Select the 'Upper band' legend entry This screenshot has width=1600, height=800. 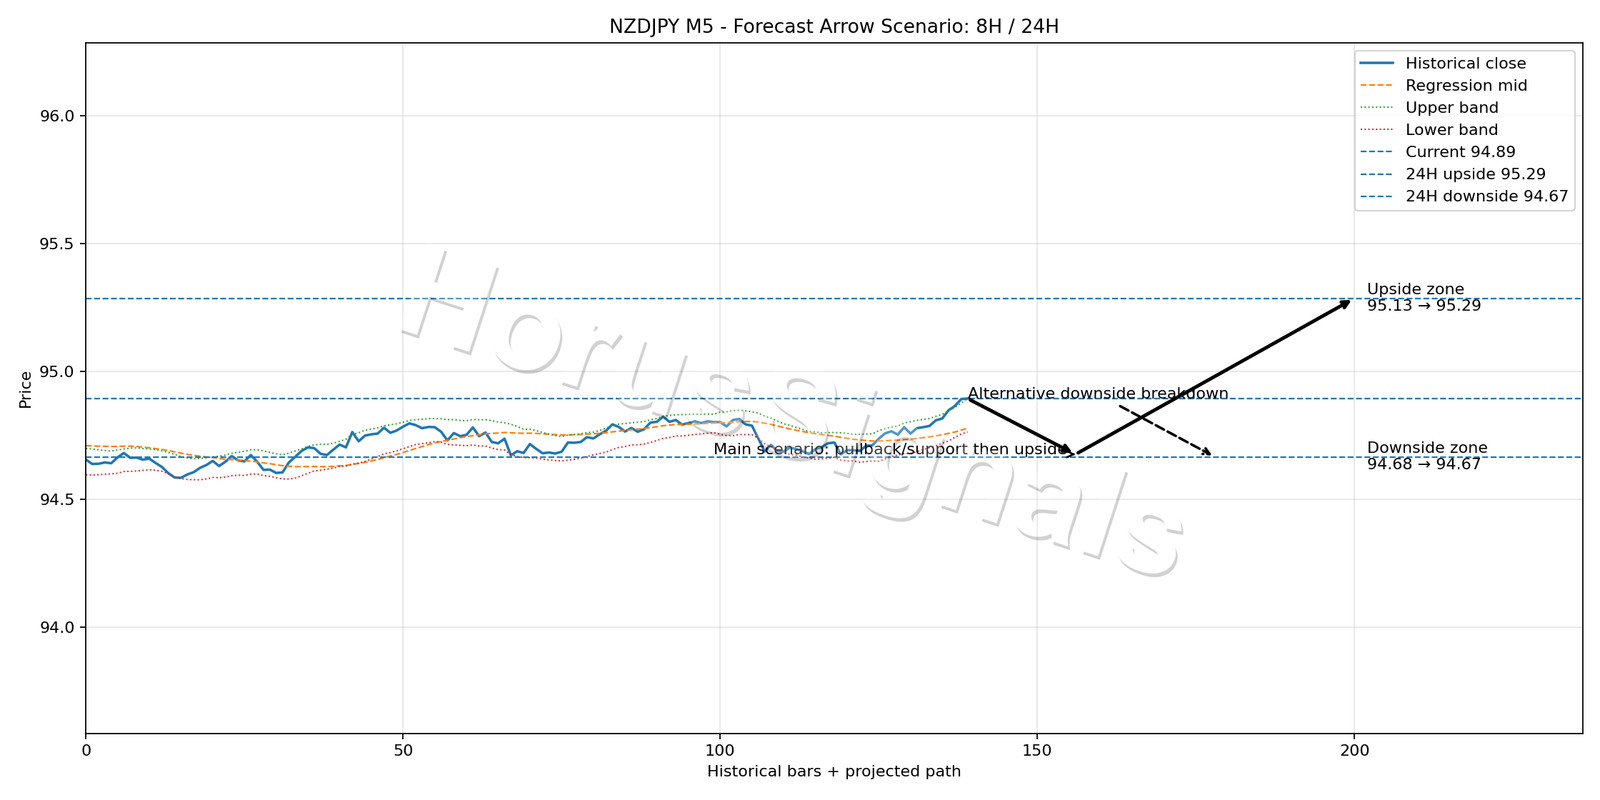pos(1429,108)
